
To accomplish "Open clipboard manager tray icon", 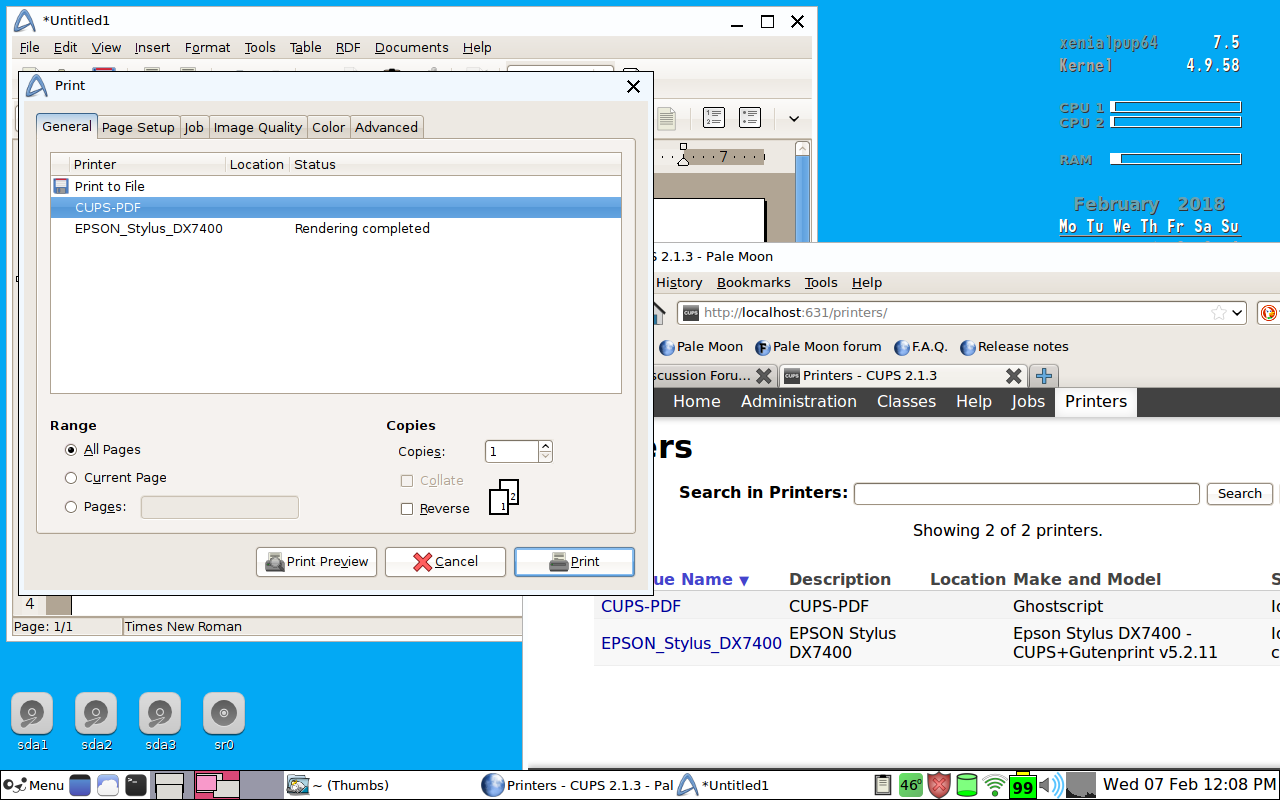I will click(x=883, y=785).
